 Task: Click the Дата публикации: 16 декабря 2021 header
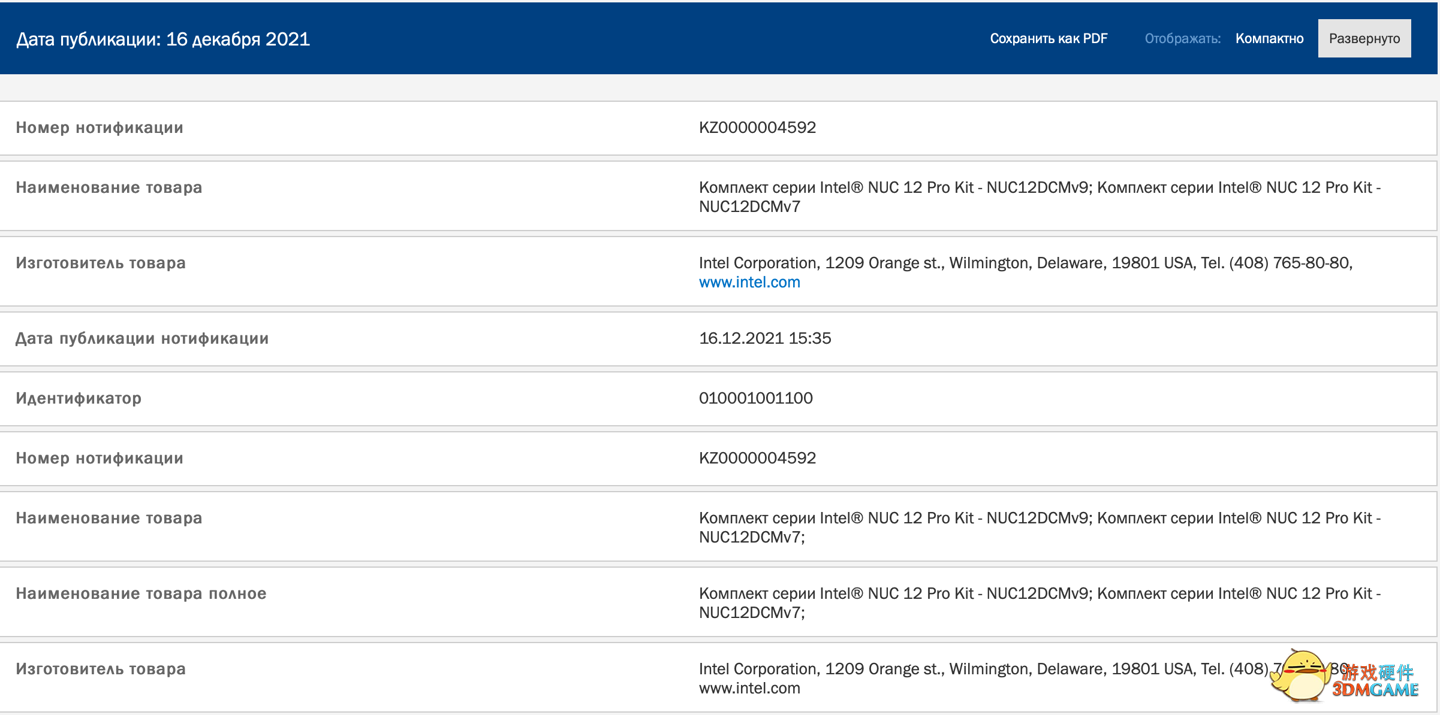pyautogui.click(x=163, y=39)
